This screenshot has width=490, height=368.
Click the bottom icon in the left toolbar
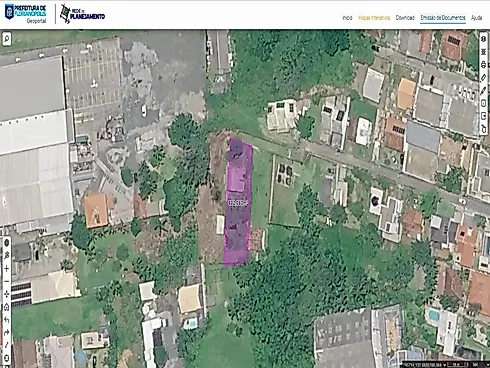(6, 358)
